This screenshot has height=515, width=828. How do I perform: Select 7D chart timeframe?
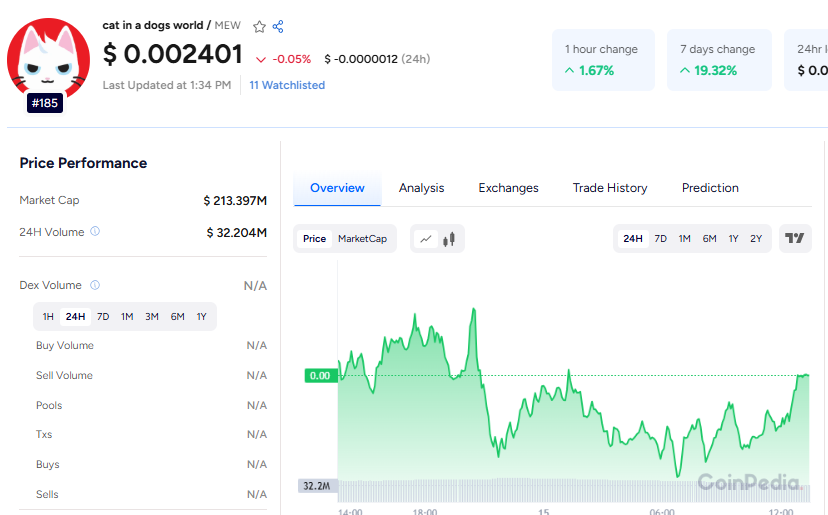(661, 239)
